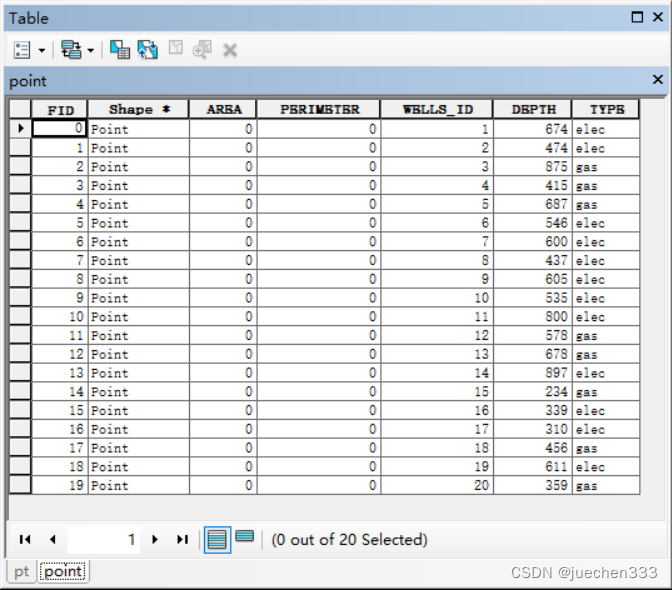Click the DEPTH cell 456
The height and width of the screenshot is (590, 672).
tap(533, 448)
